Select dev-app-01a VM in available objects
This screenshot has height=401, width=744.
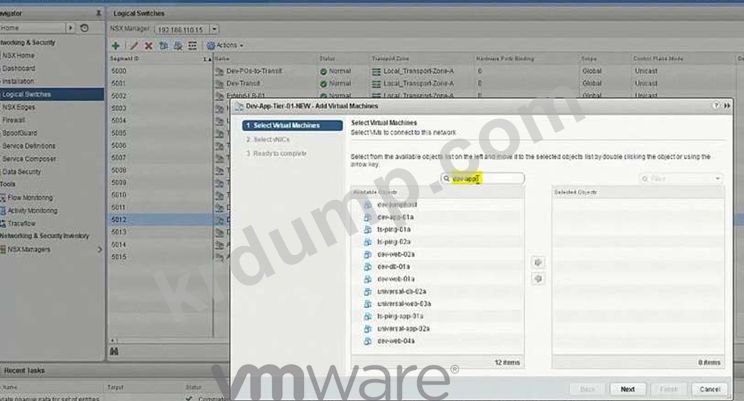point(395,217)
